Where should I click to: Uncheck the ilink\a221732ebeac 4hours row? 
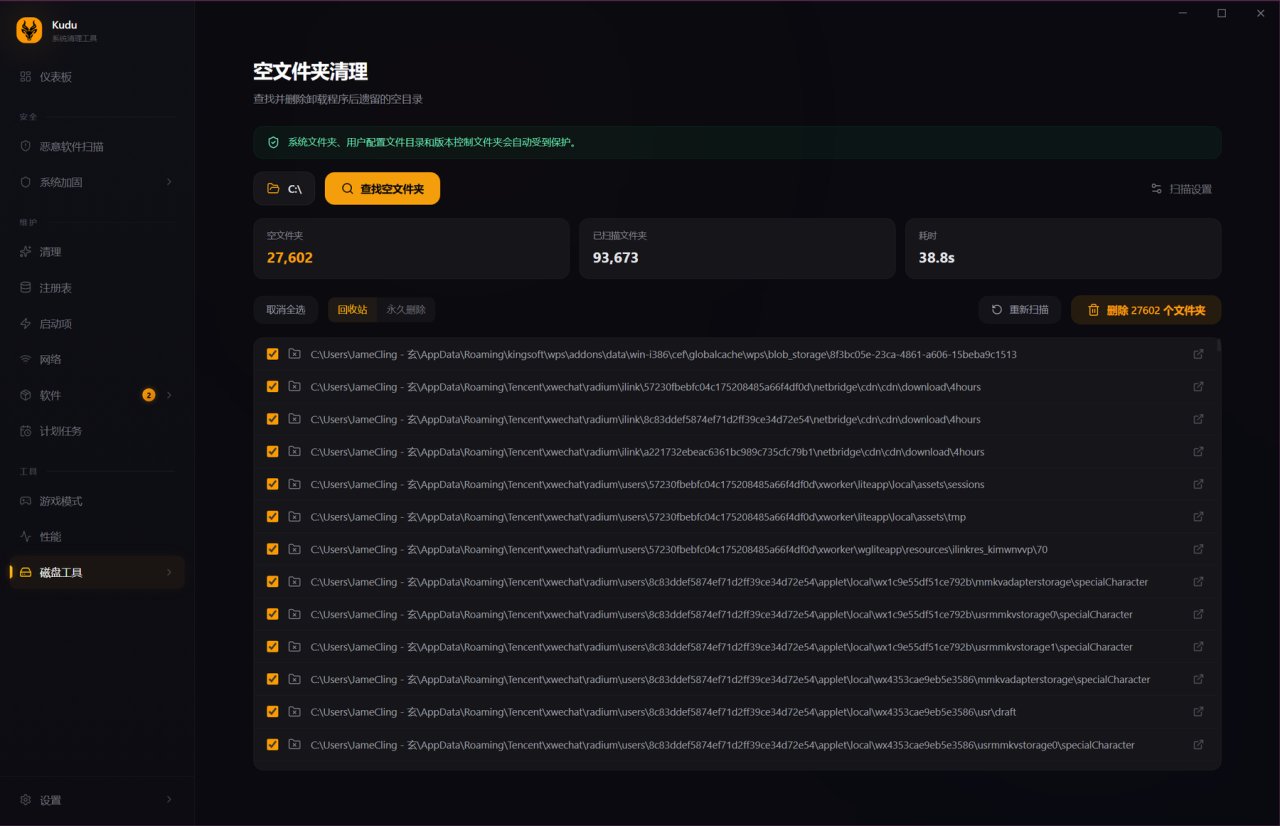coord(272,452)
